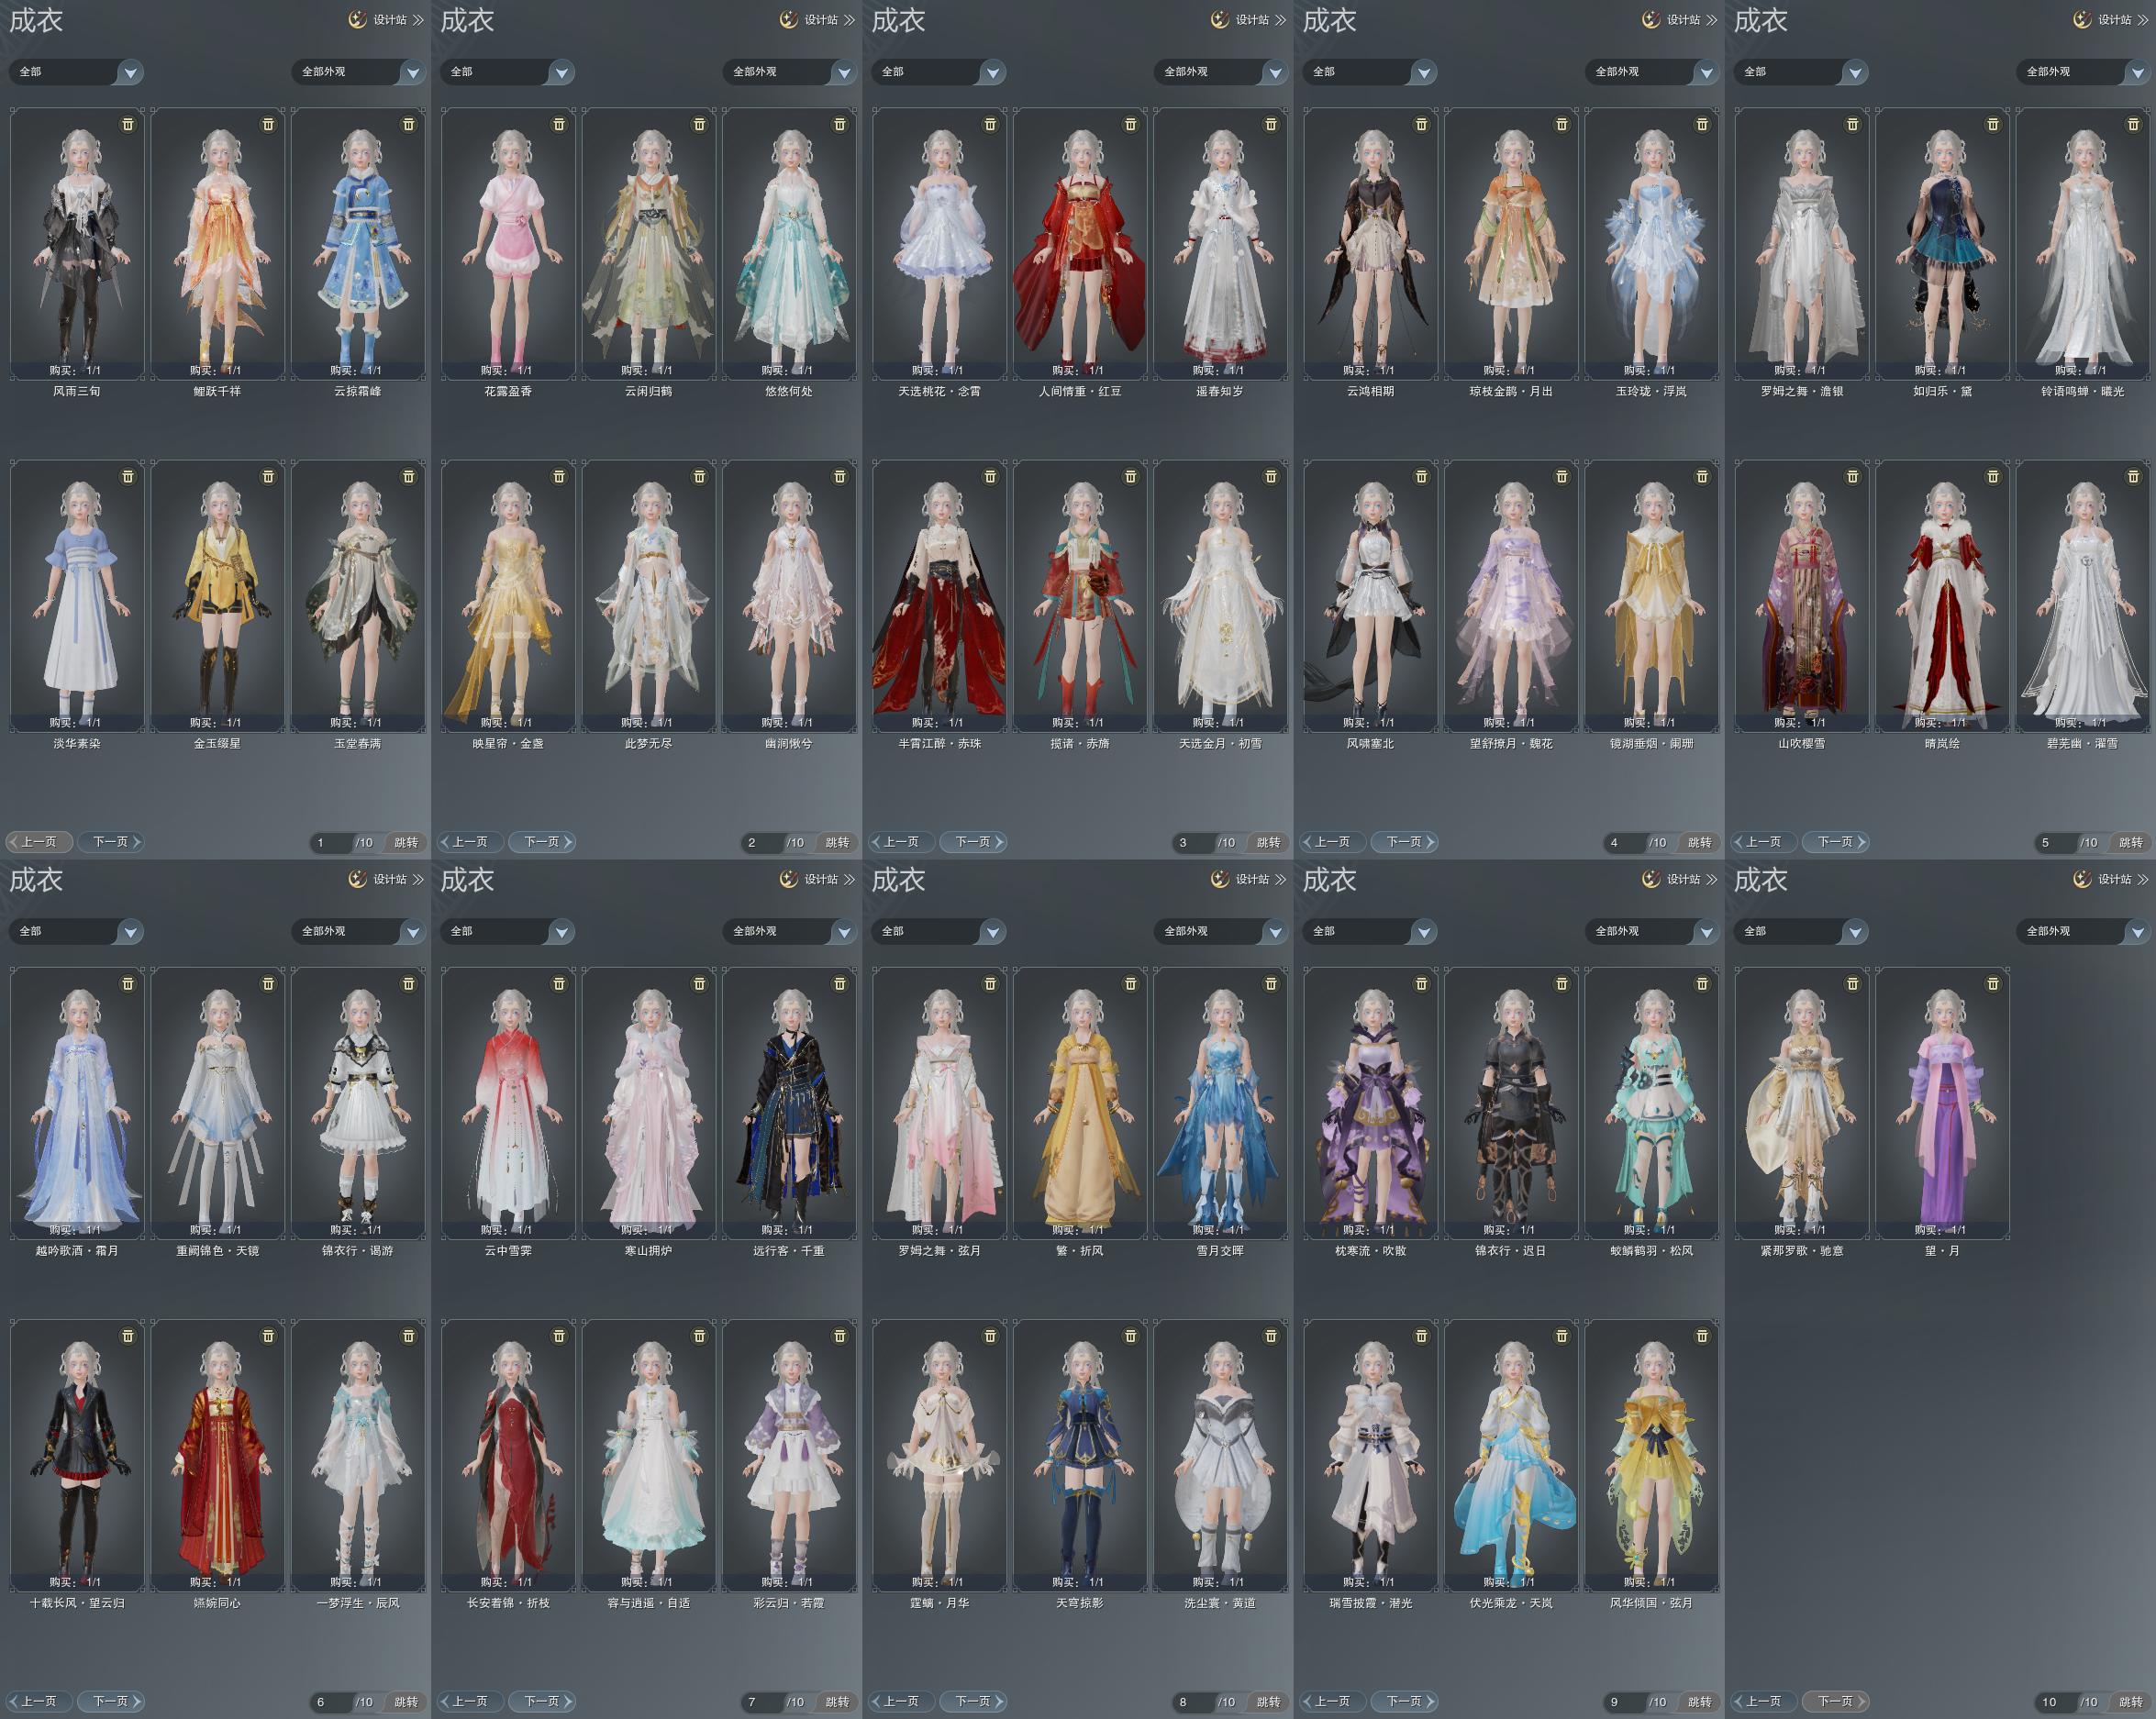Expand the 全部 dropdown in page 1 panel
This screenshot has height=1719, width=2156.
77,72
